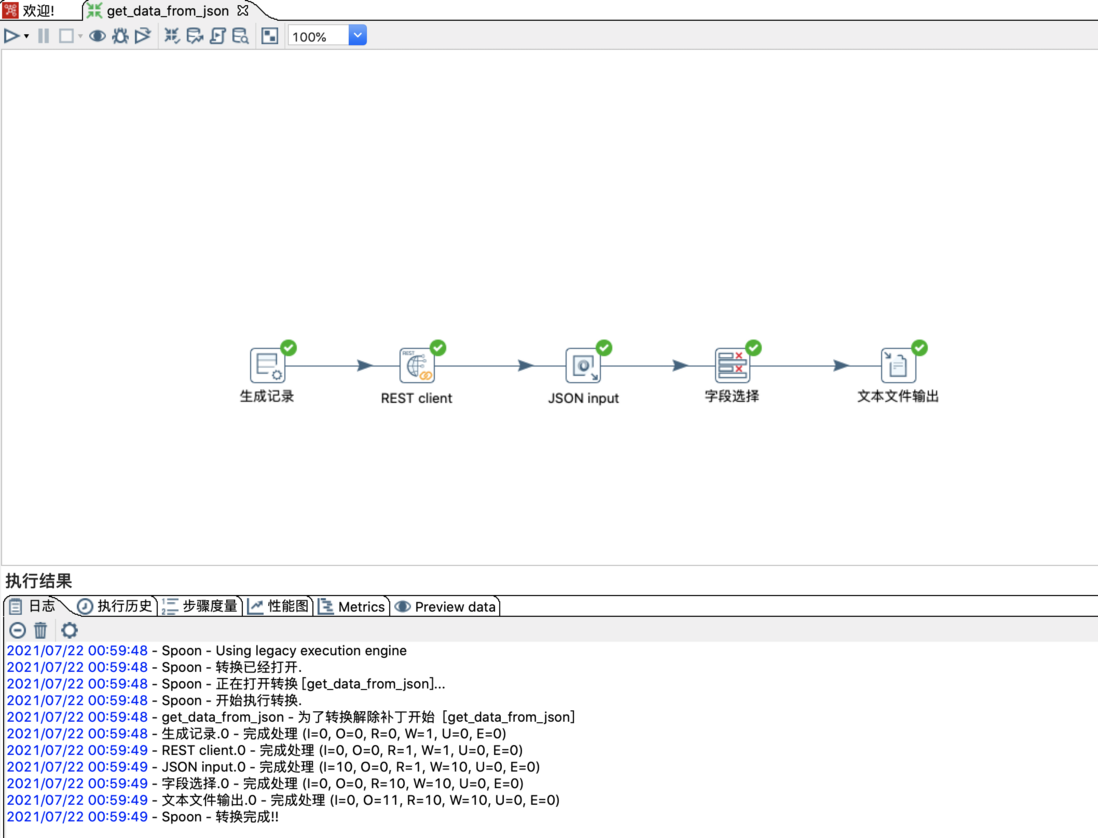Screen dimensions: 1098x838
Task: Select the get_data_from_json tab
Action: (x=167, y=11)
